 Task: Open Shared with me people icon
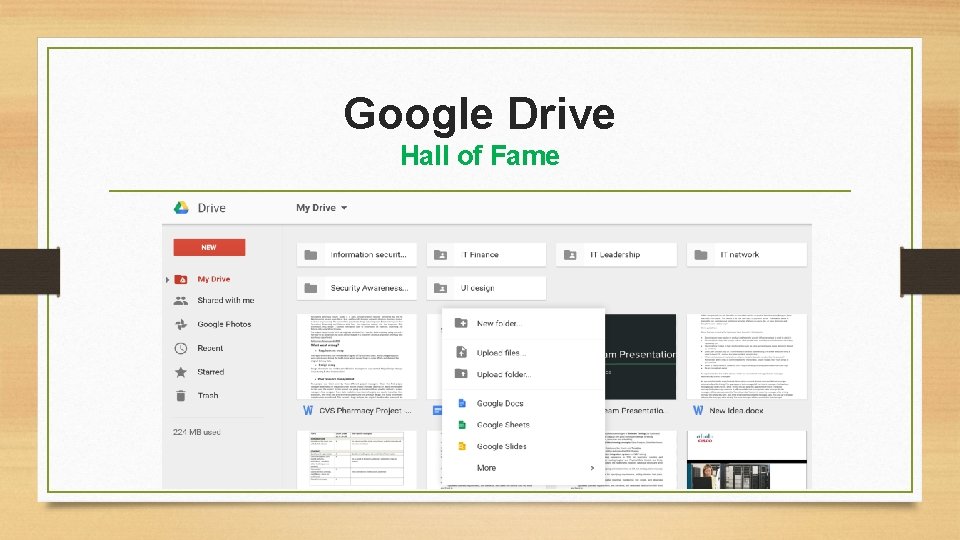click(x=181, y=301)
